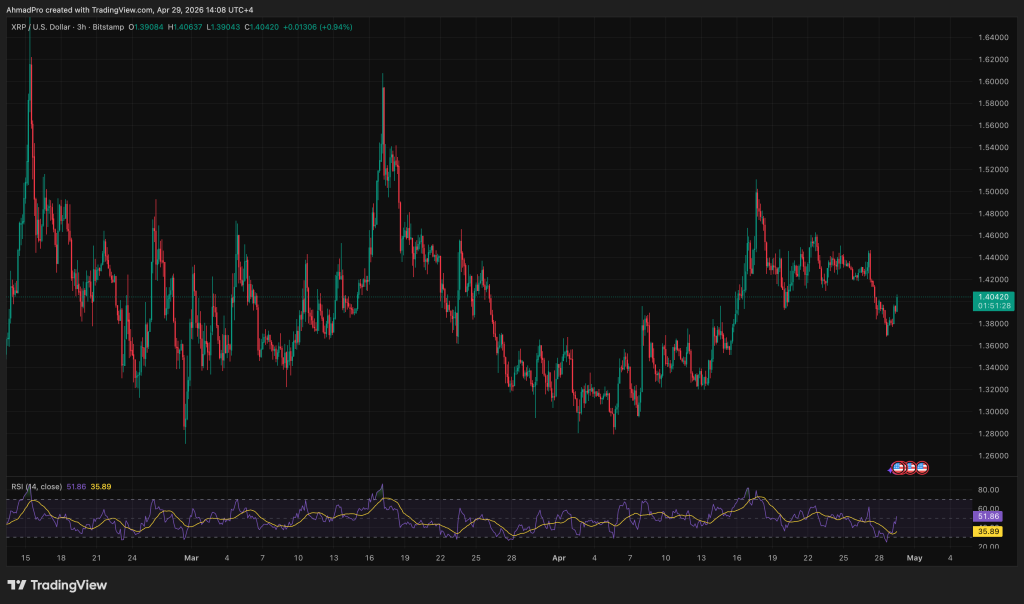Click the 01:51:28 bar countdown timer
1024x604 pixels.
pyautogui.click(x=992, y=306)
